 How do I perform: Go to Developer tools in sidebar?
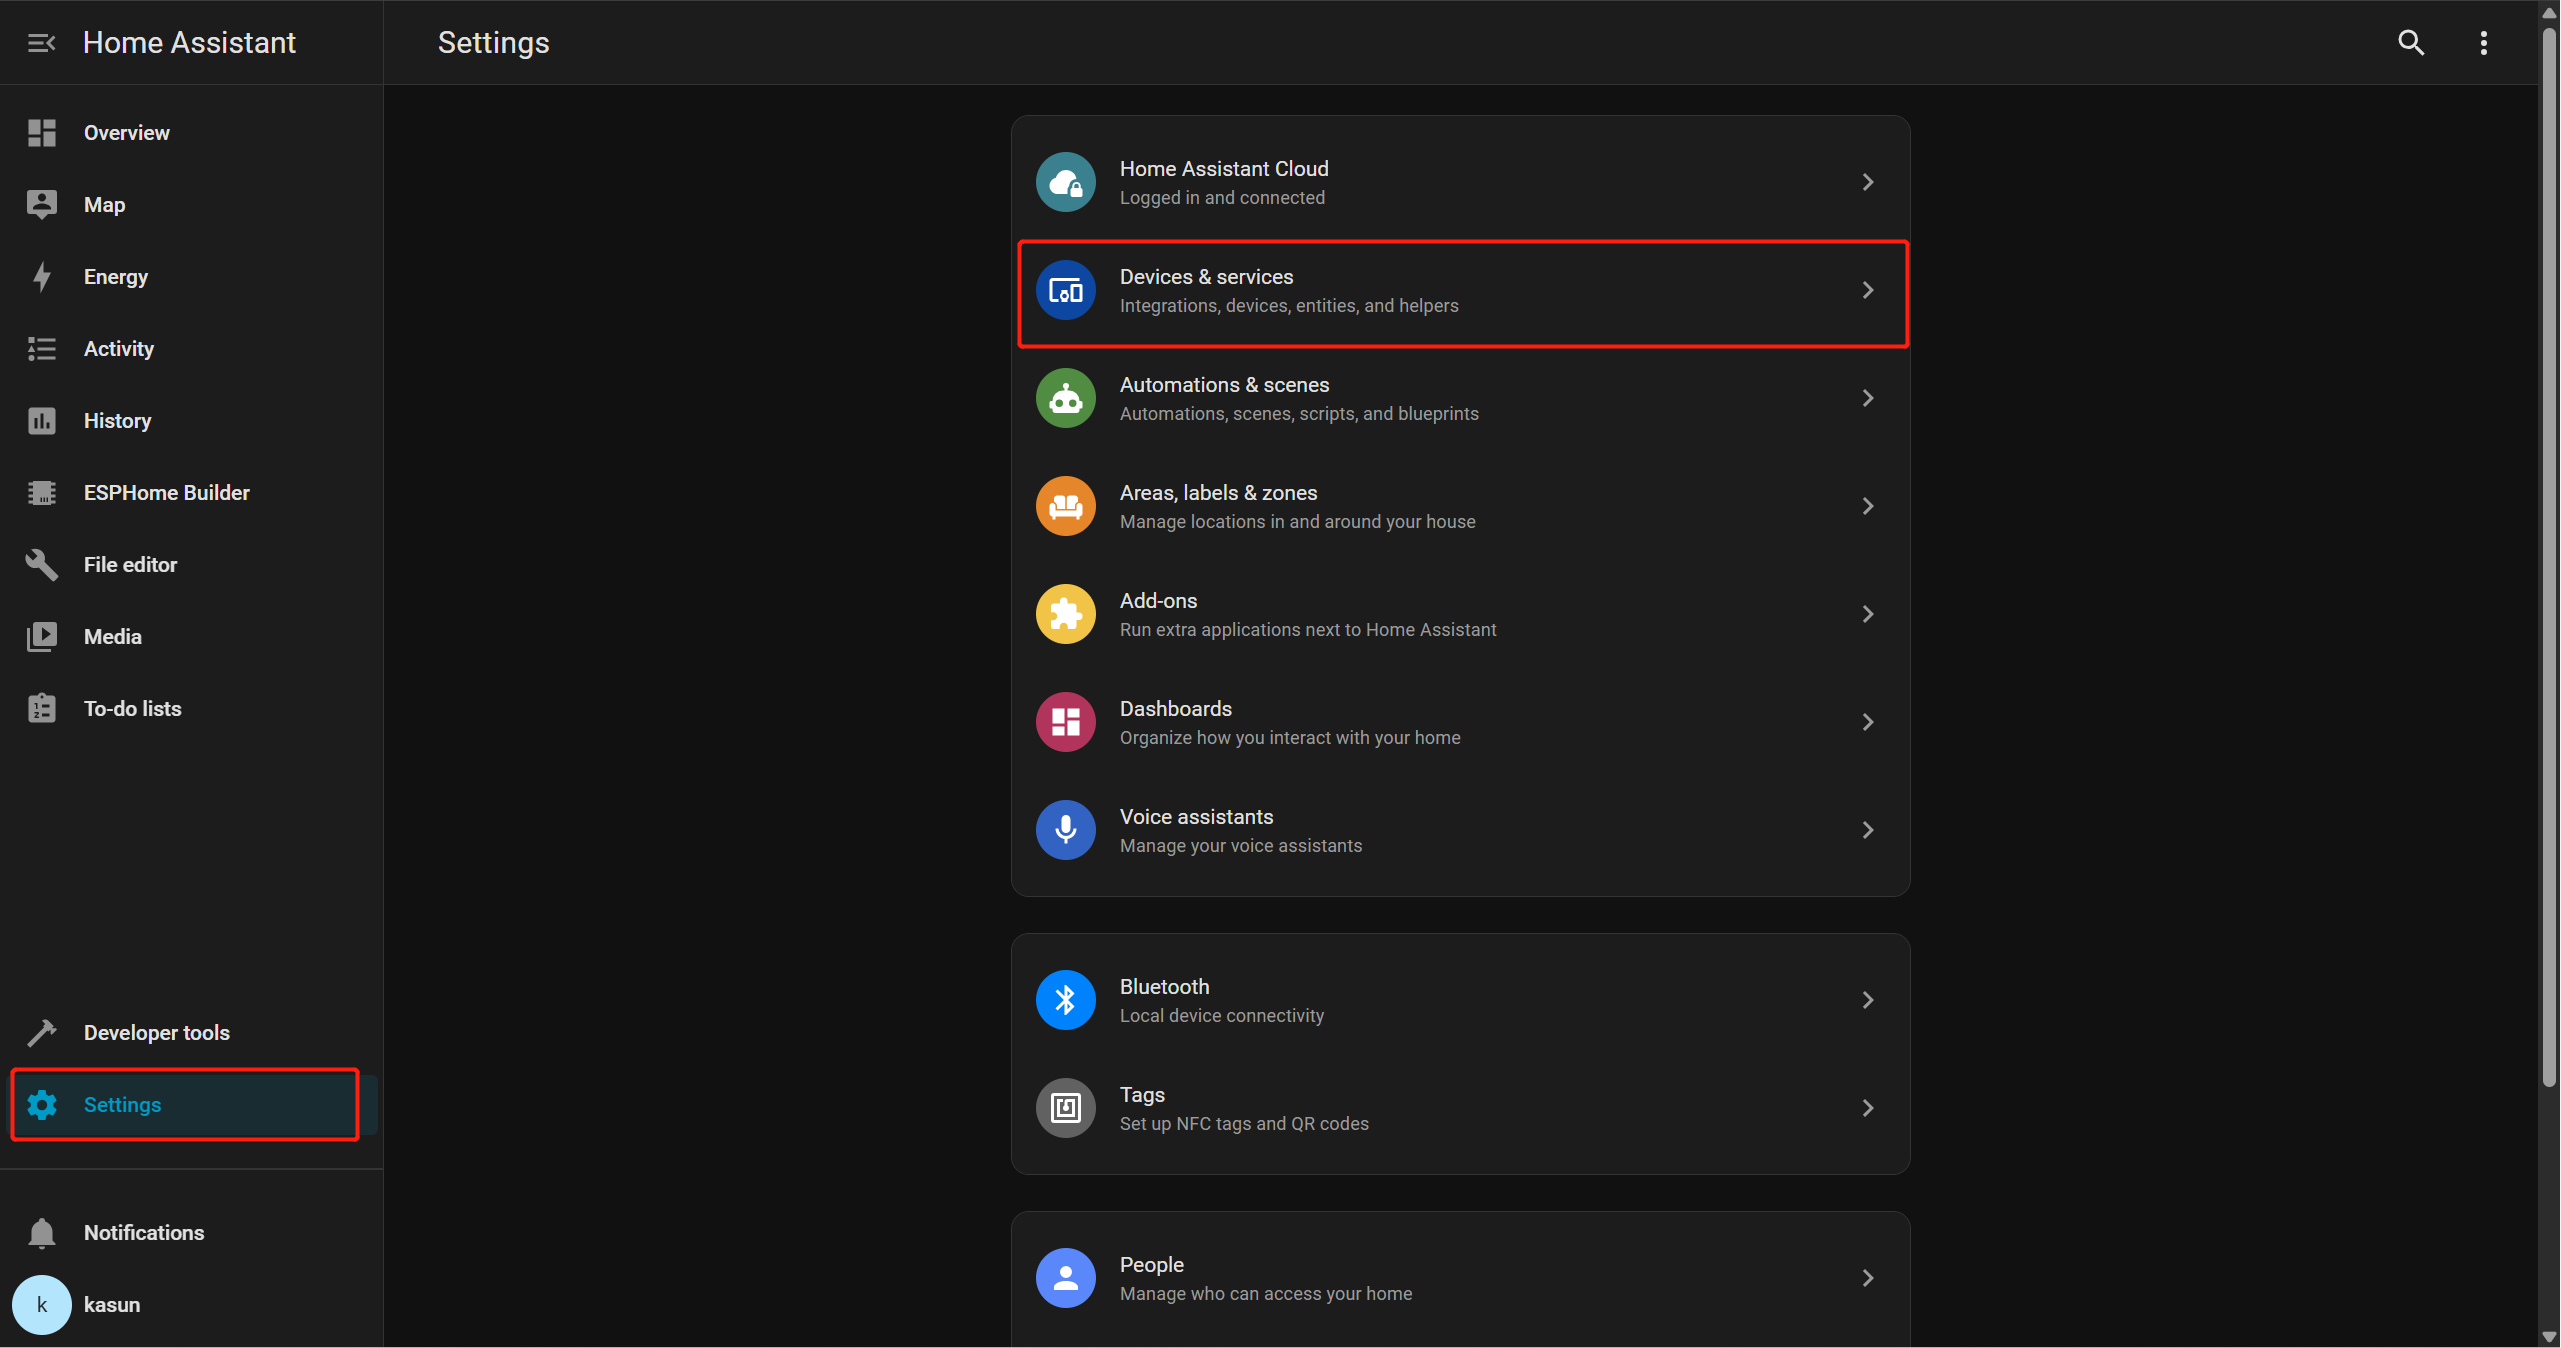tap(156, 1033)
